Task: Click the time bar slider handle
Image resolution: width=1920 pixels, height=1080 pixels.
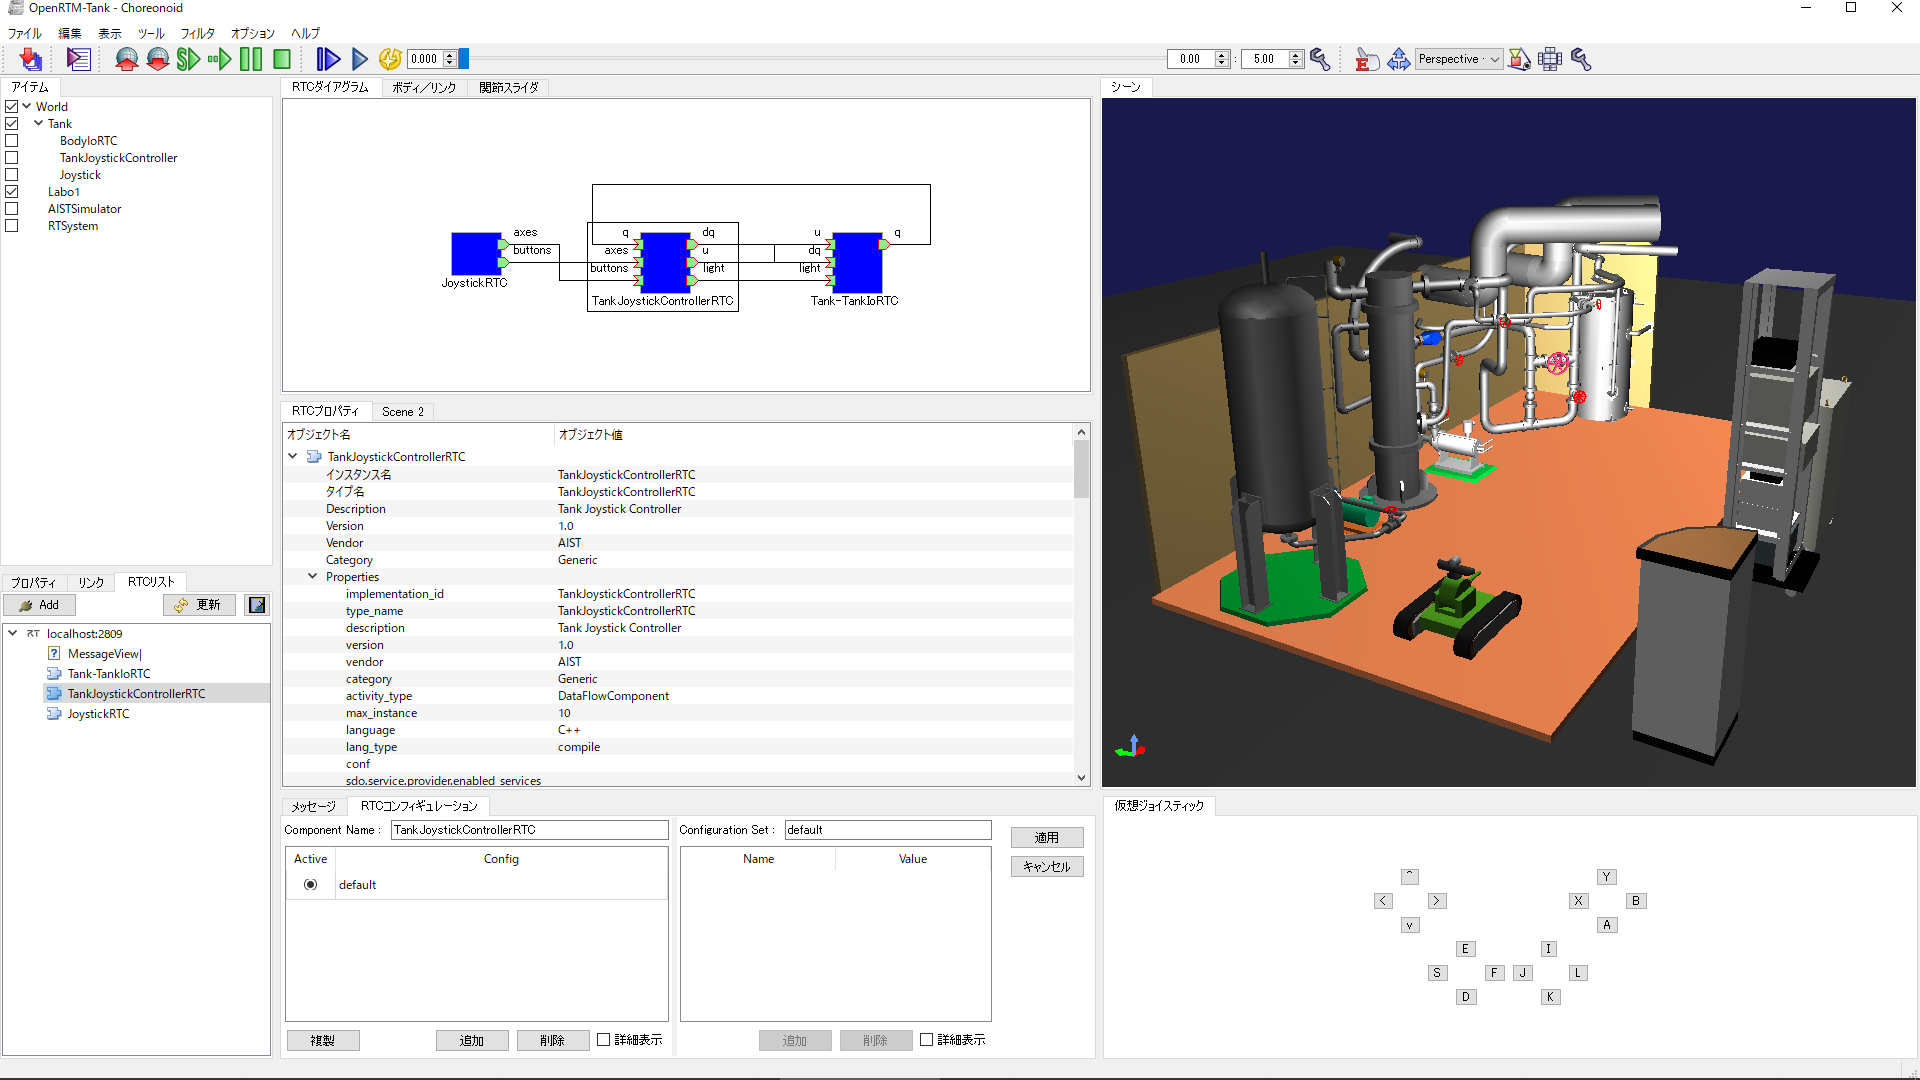Action: point(464,60)
